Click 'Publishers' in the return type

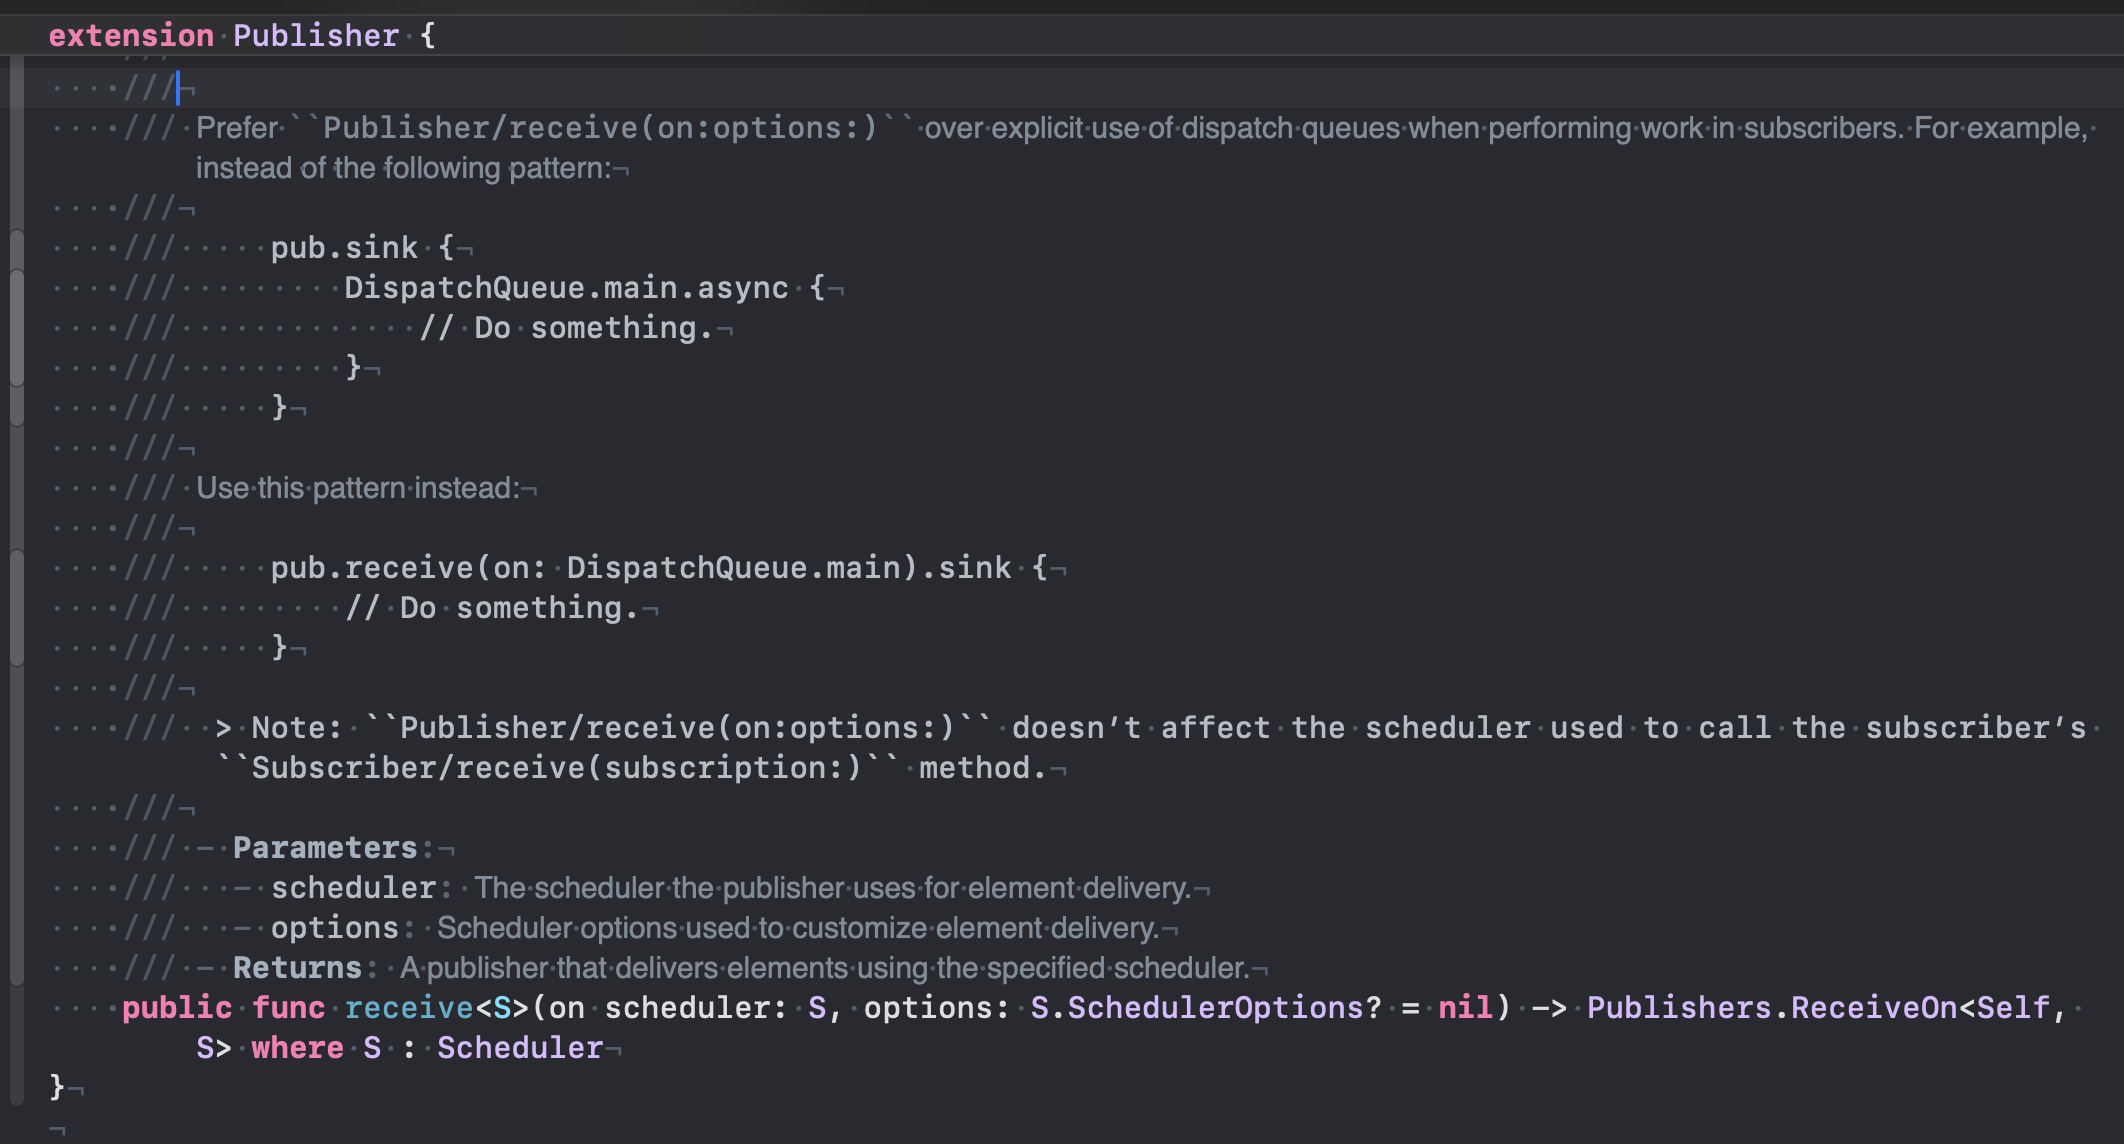click(1679, 1008)
